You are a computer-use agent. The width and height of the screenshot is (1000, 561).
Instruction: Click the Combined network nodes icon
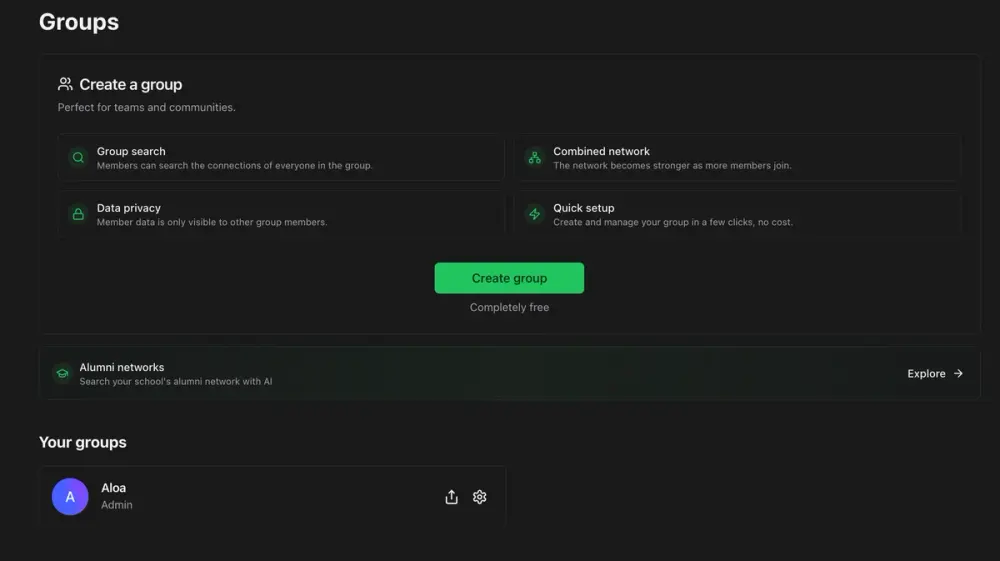[534, 157]
